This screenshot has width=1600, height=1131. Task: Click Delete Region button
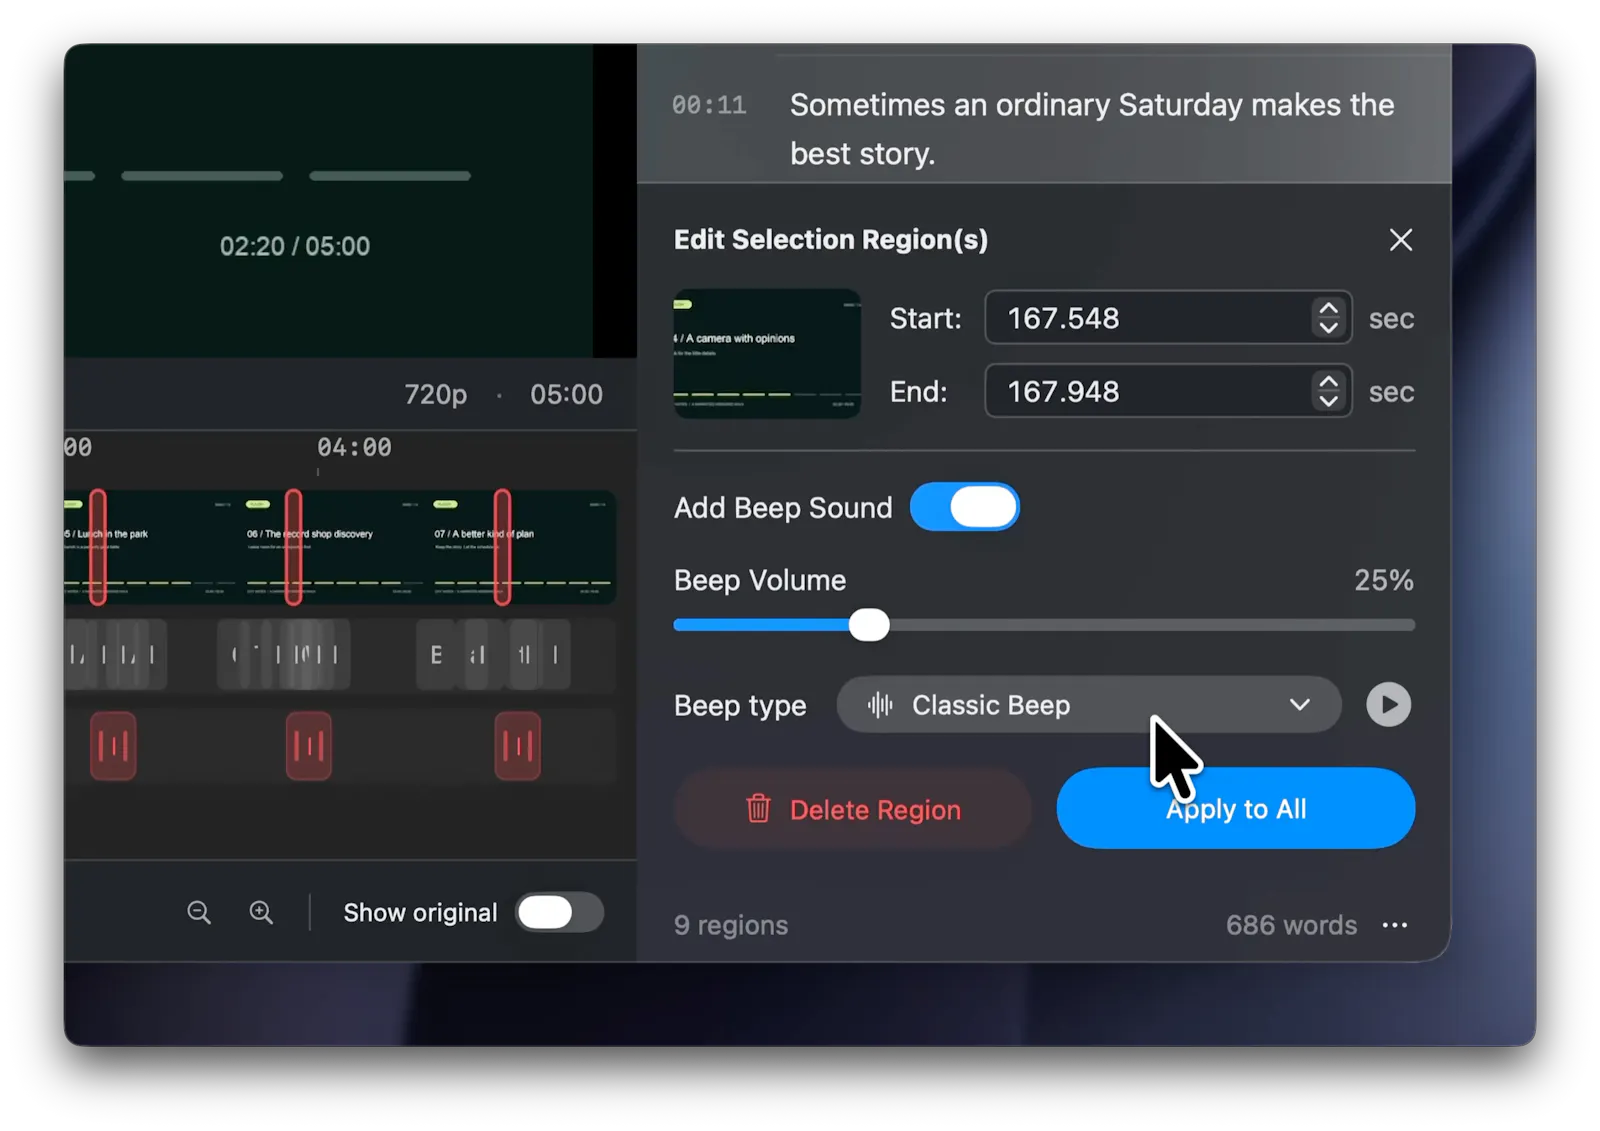(853, 809)
